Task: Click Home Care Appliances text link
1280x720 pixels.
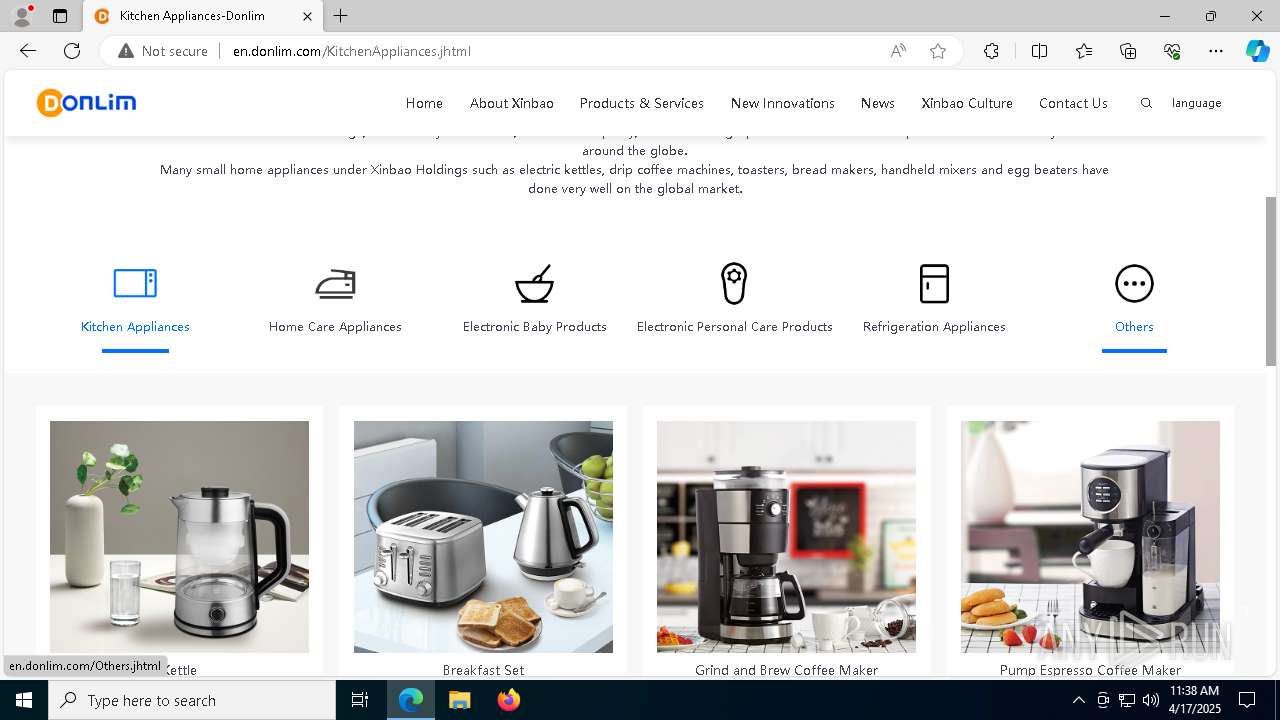Action: pyautogui.click(x=335, y=326)
